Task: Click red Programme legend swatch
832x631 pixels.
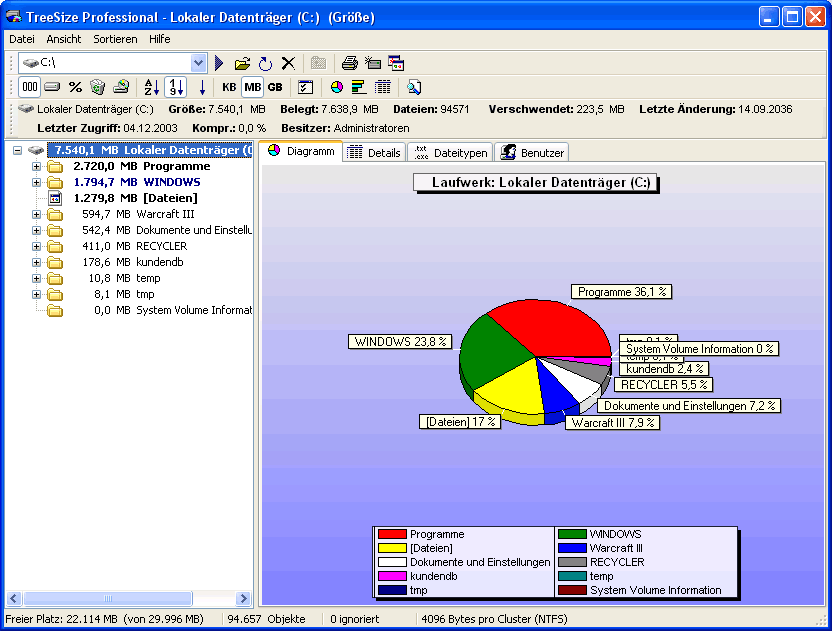Action: (392, 534)
